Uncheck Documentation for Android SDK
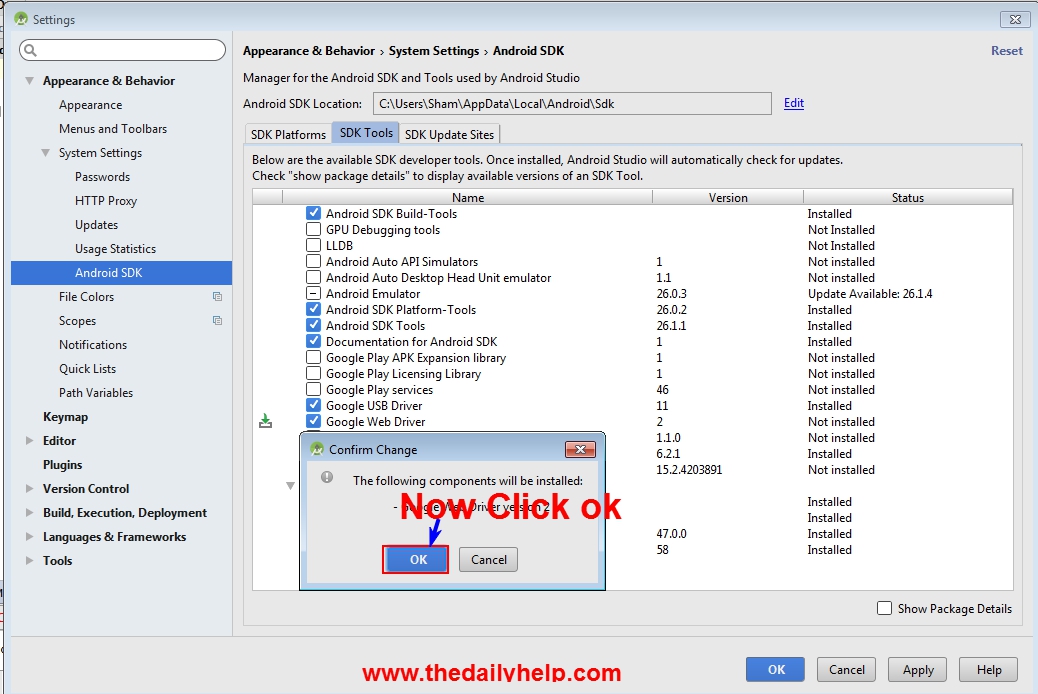The image size is (1038, 694). point(314,341)
